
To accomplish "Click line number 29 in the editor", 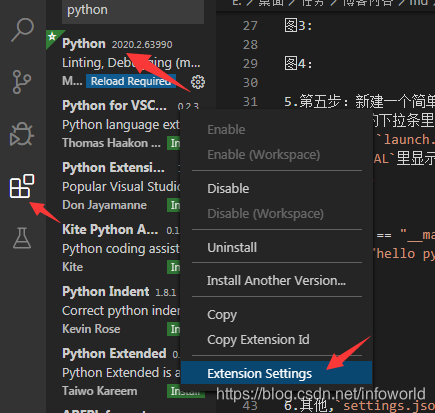I will click(250, 63).
